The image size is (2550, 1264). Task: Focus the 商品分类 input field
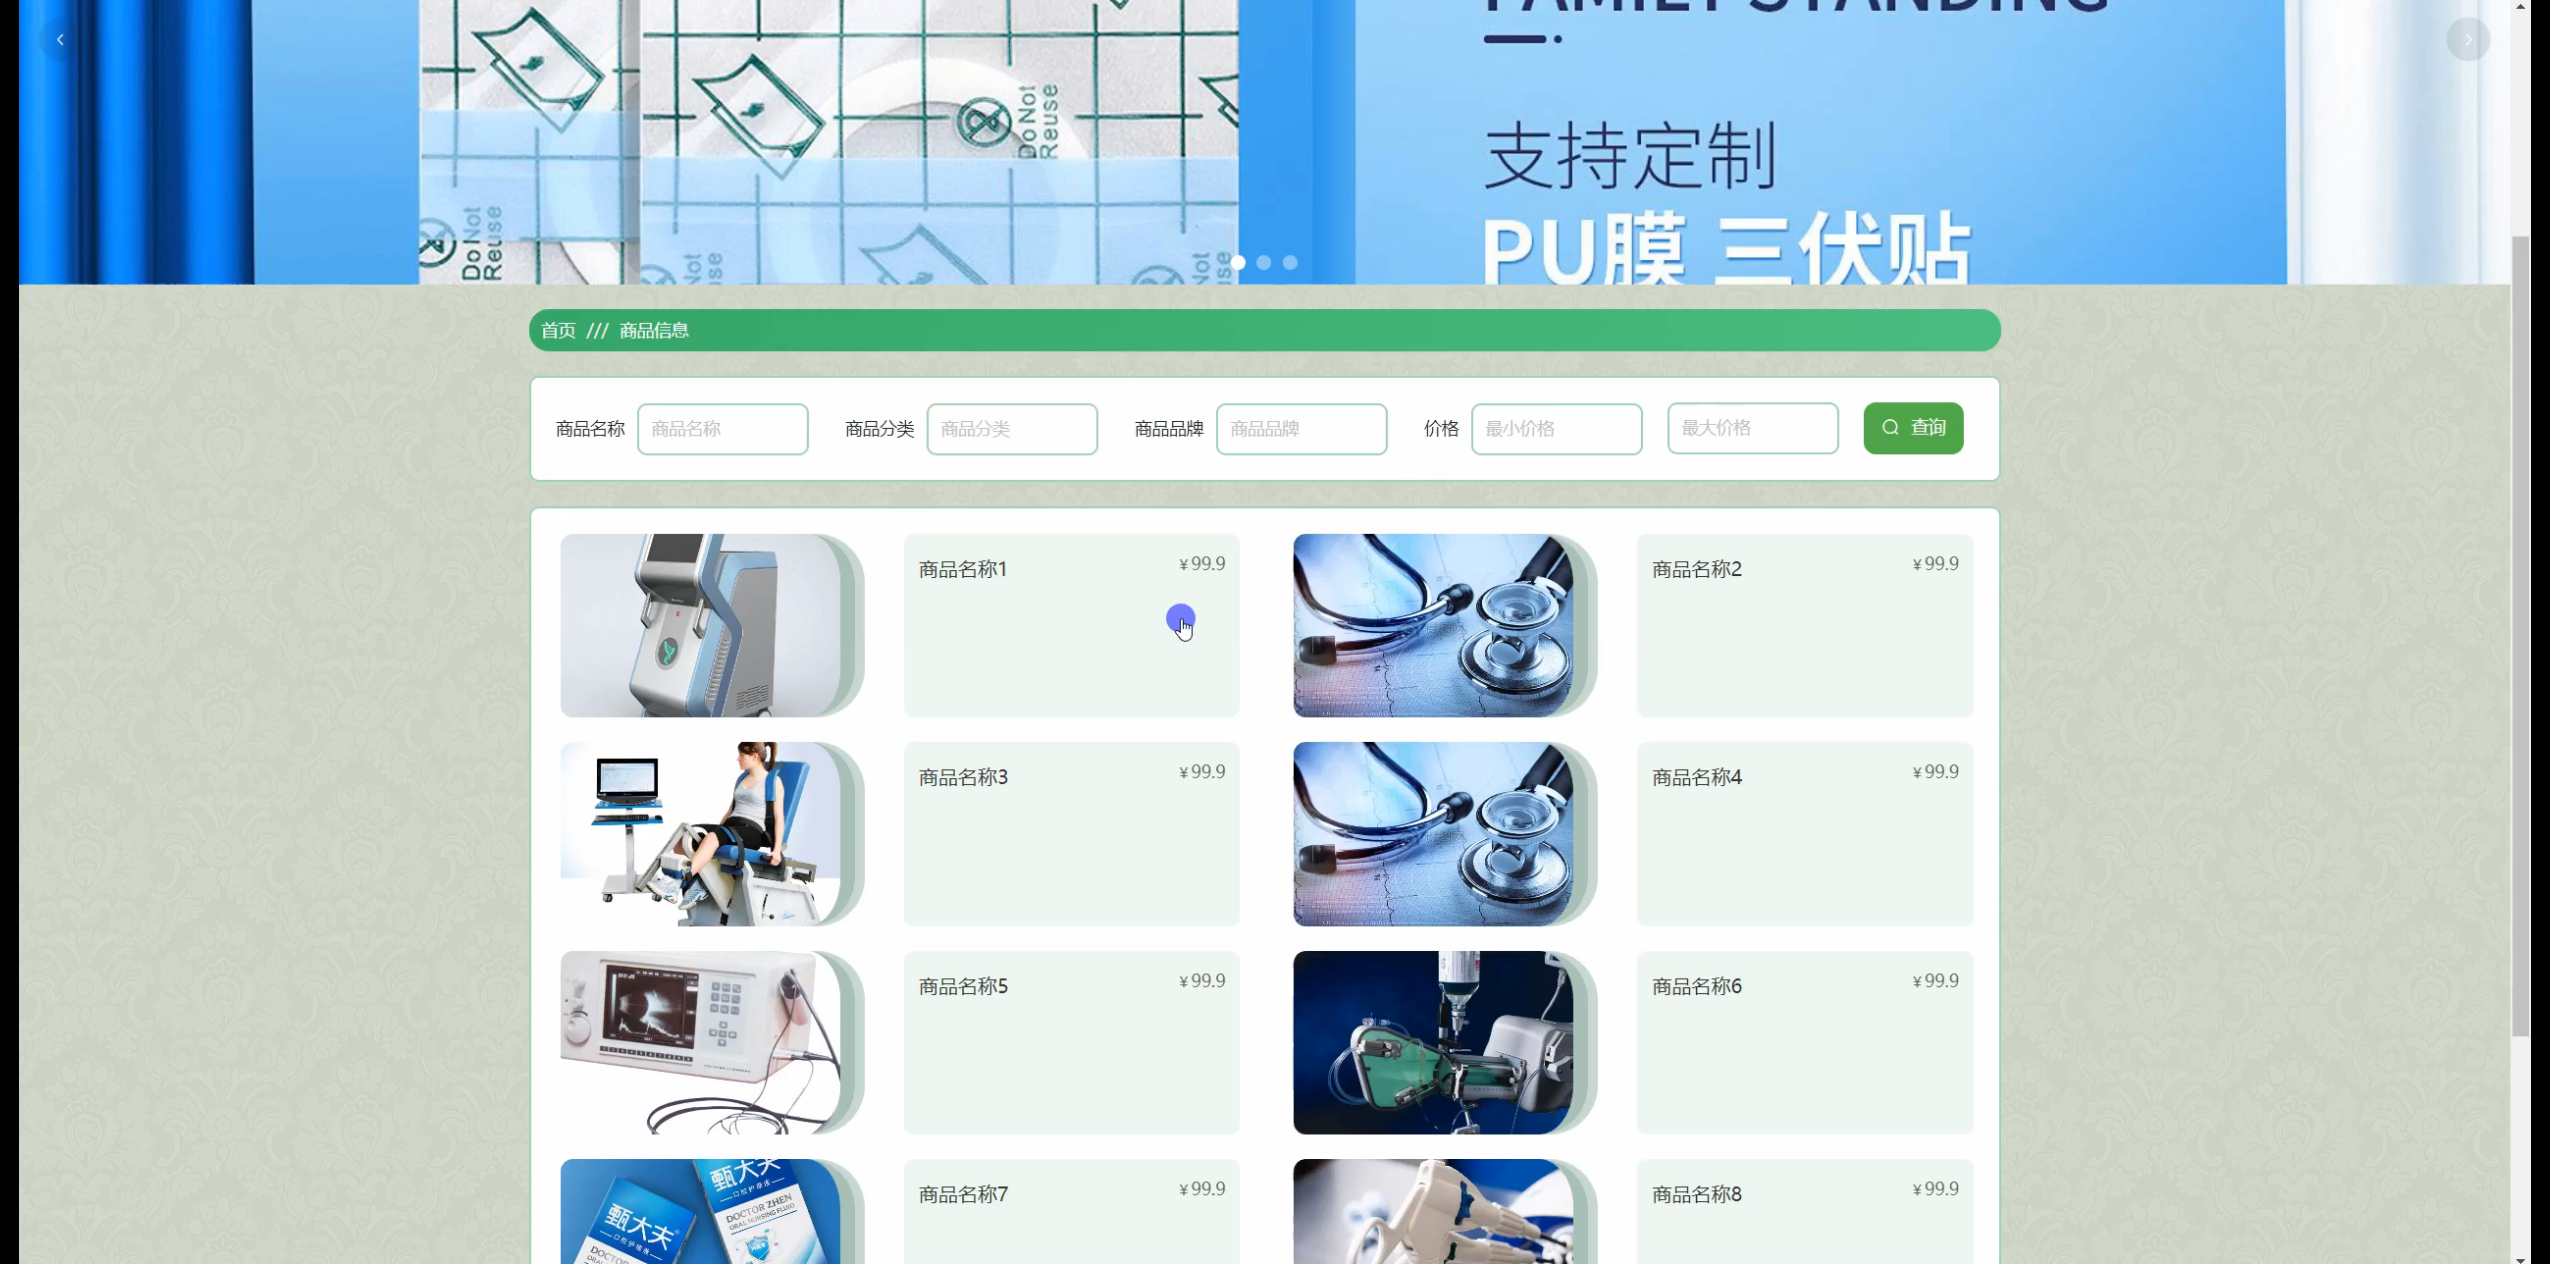coord(1011,429)
